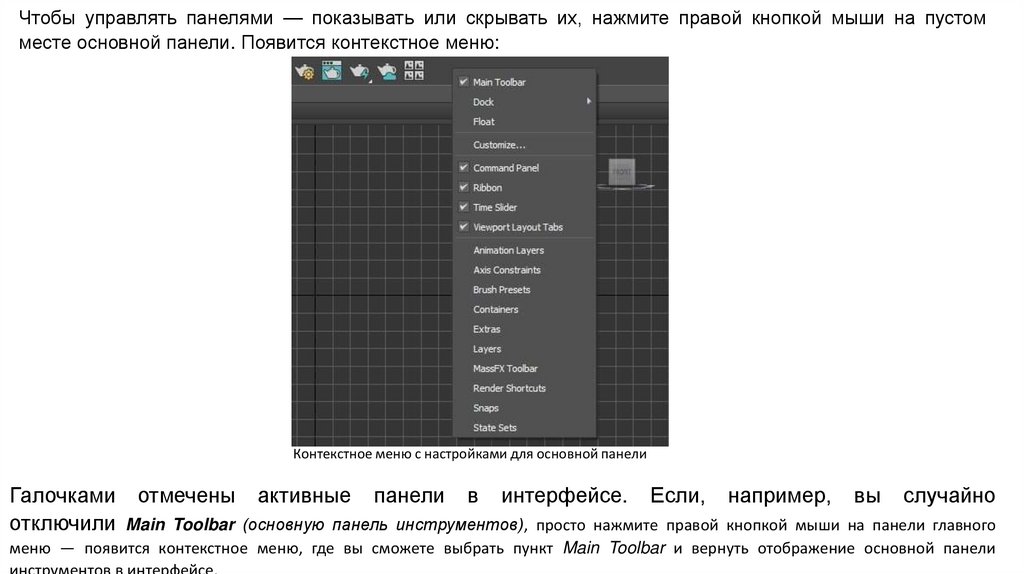Open Customize... from the menu
This screenshot has width=1024, height=574.
[524, 145]
